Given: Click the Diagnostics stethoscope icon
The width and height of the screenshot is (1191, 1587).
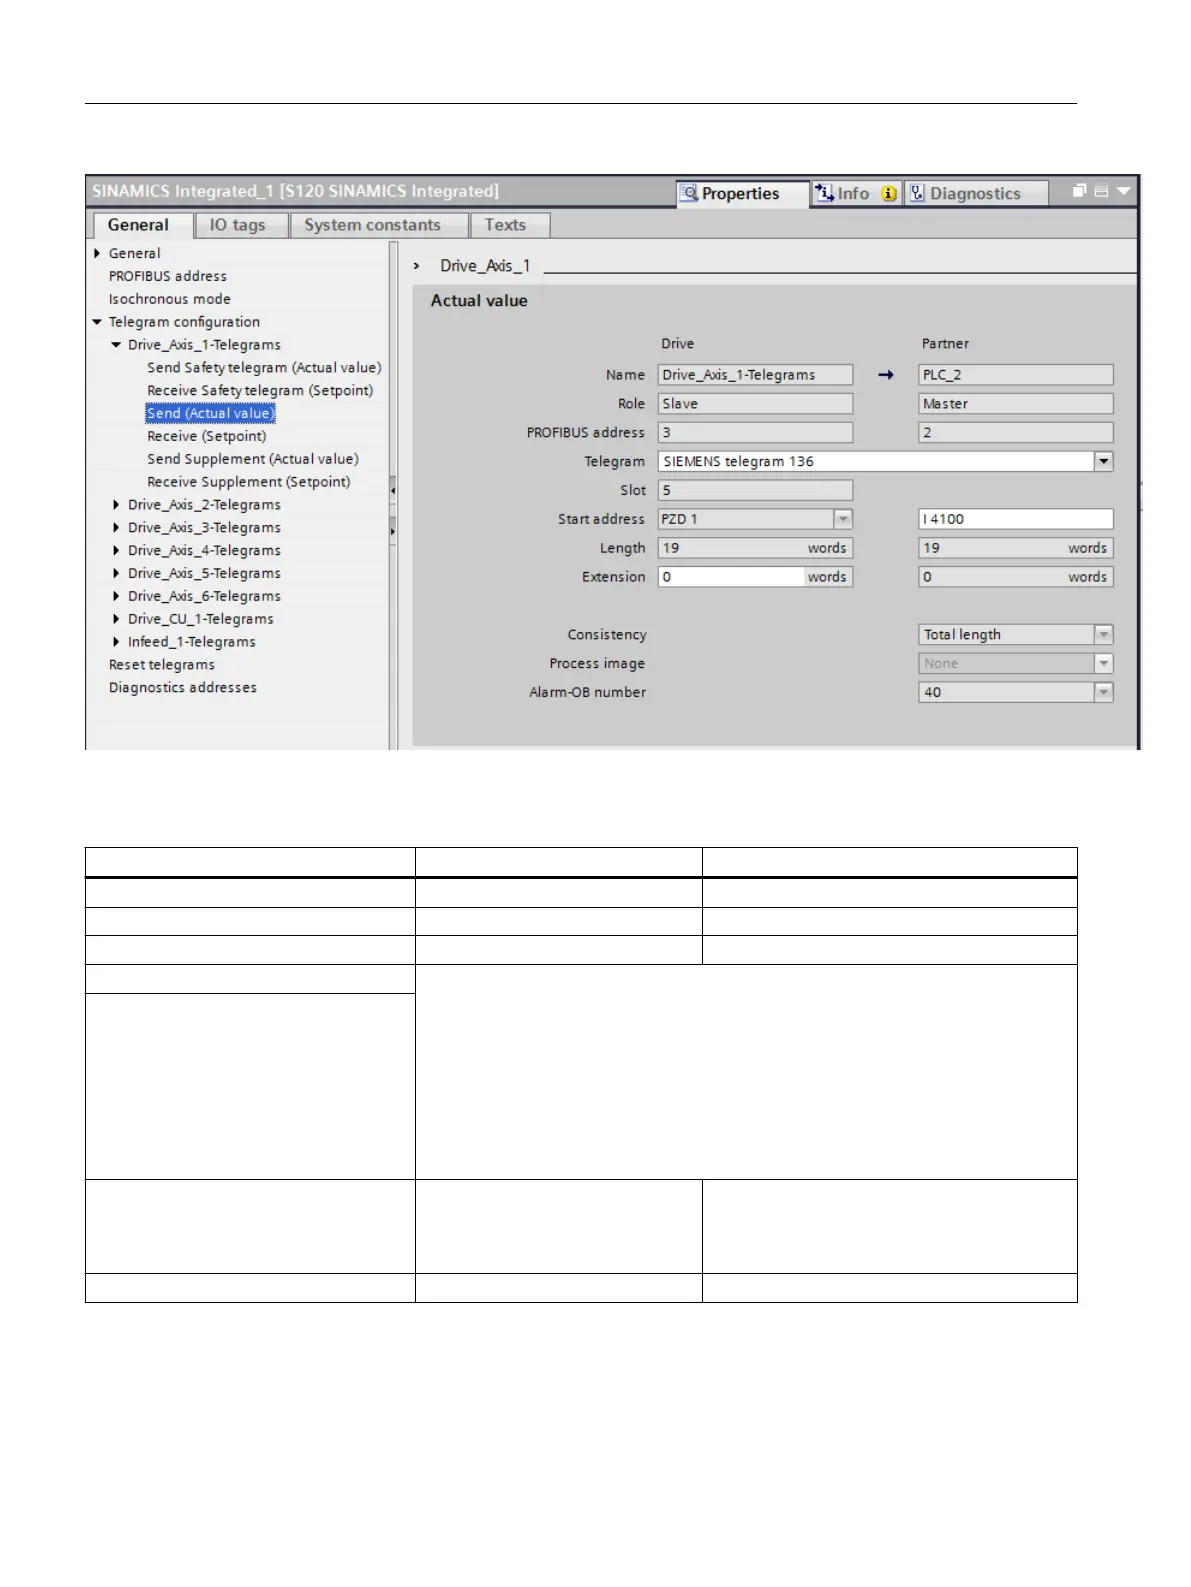Looking at the screenshot, I should 917,193.
